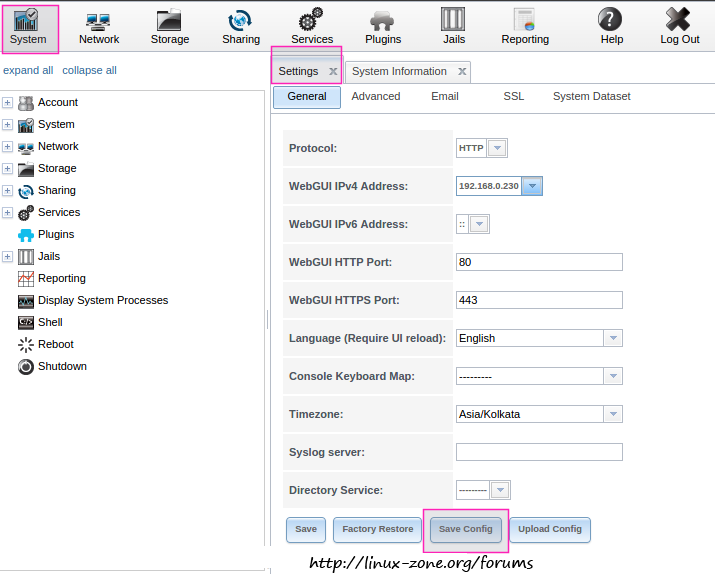This screenshot has width=715, height=574.
Task: Expand the Account tree node
Action: pyautogui.click(x=8, y=103)
